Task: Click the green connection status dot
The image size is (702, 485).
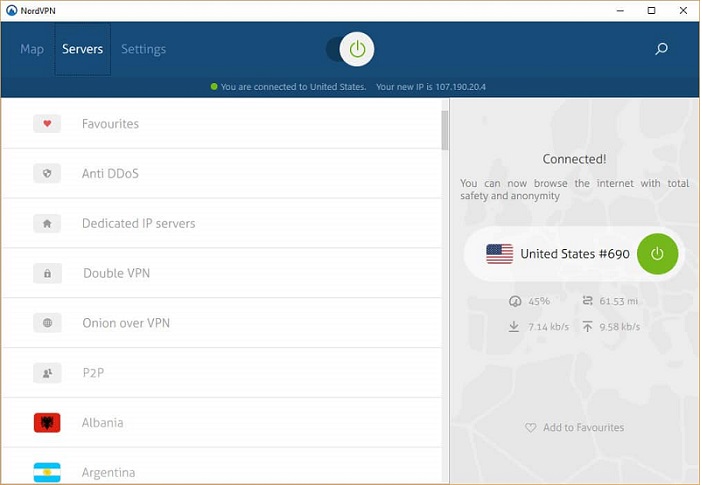Action: (214, 86)
